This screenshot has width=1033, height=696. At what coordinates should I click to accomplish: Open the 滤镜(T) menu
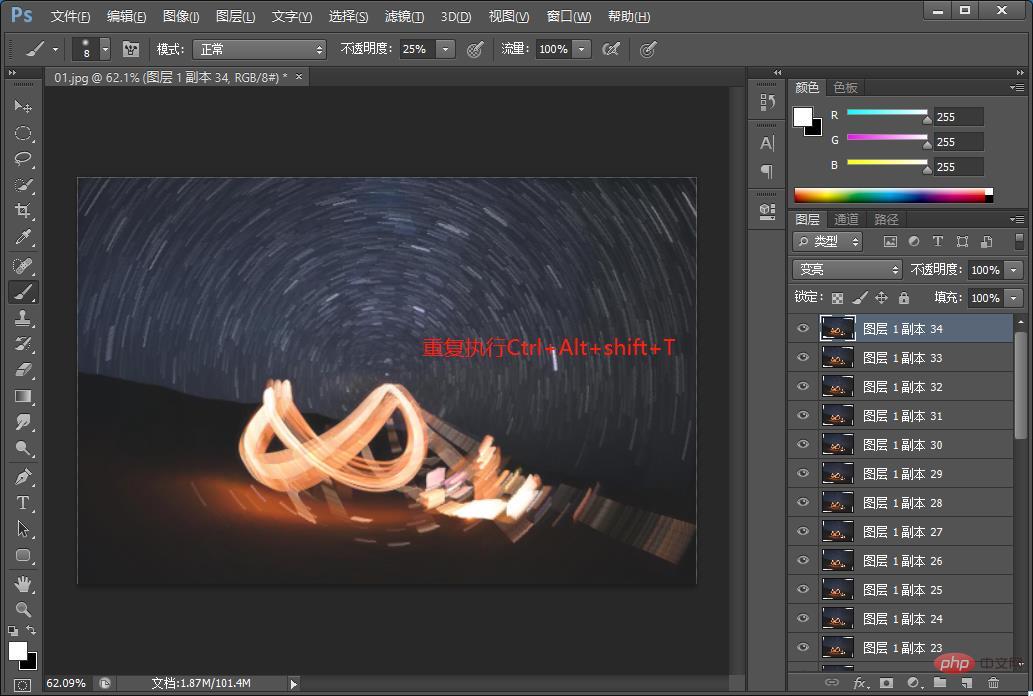[405, 16]
